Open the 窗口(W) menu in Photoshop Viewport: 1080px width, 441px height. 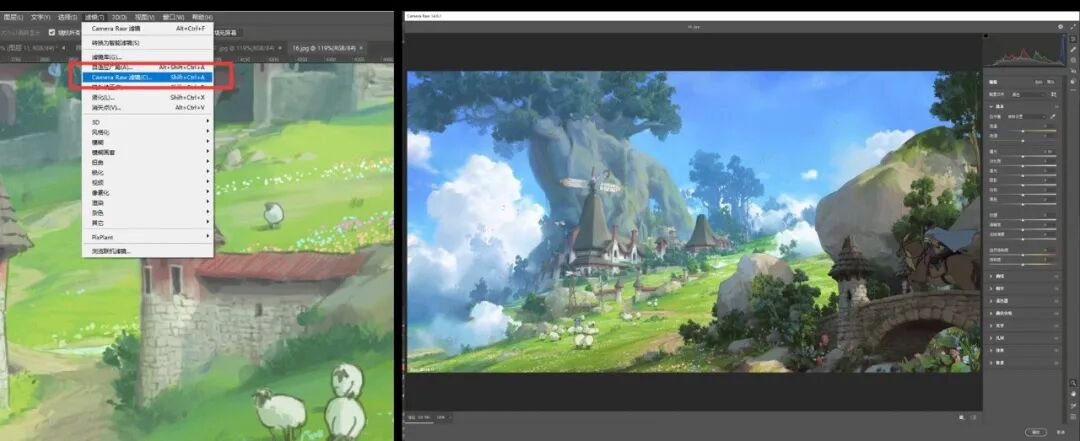(x=174, y=17)
